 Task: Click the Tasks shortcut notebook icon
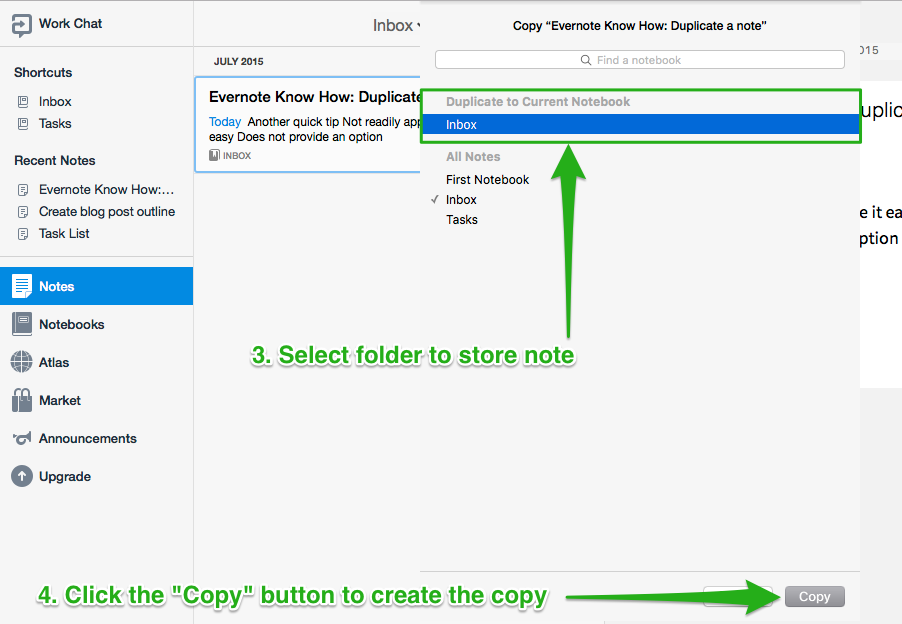tap(23, 124)
